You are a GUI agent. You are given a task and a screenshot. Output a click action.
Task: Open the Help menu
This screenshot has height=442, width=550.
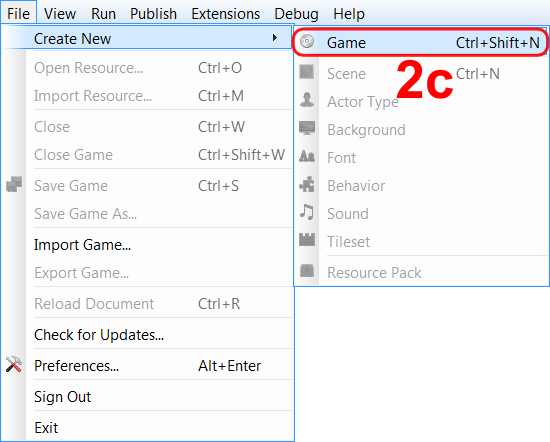pyautogui.click(x=349, y=14)
